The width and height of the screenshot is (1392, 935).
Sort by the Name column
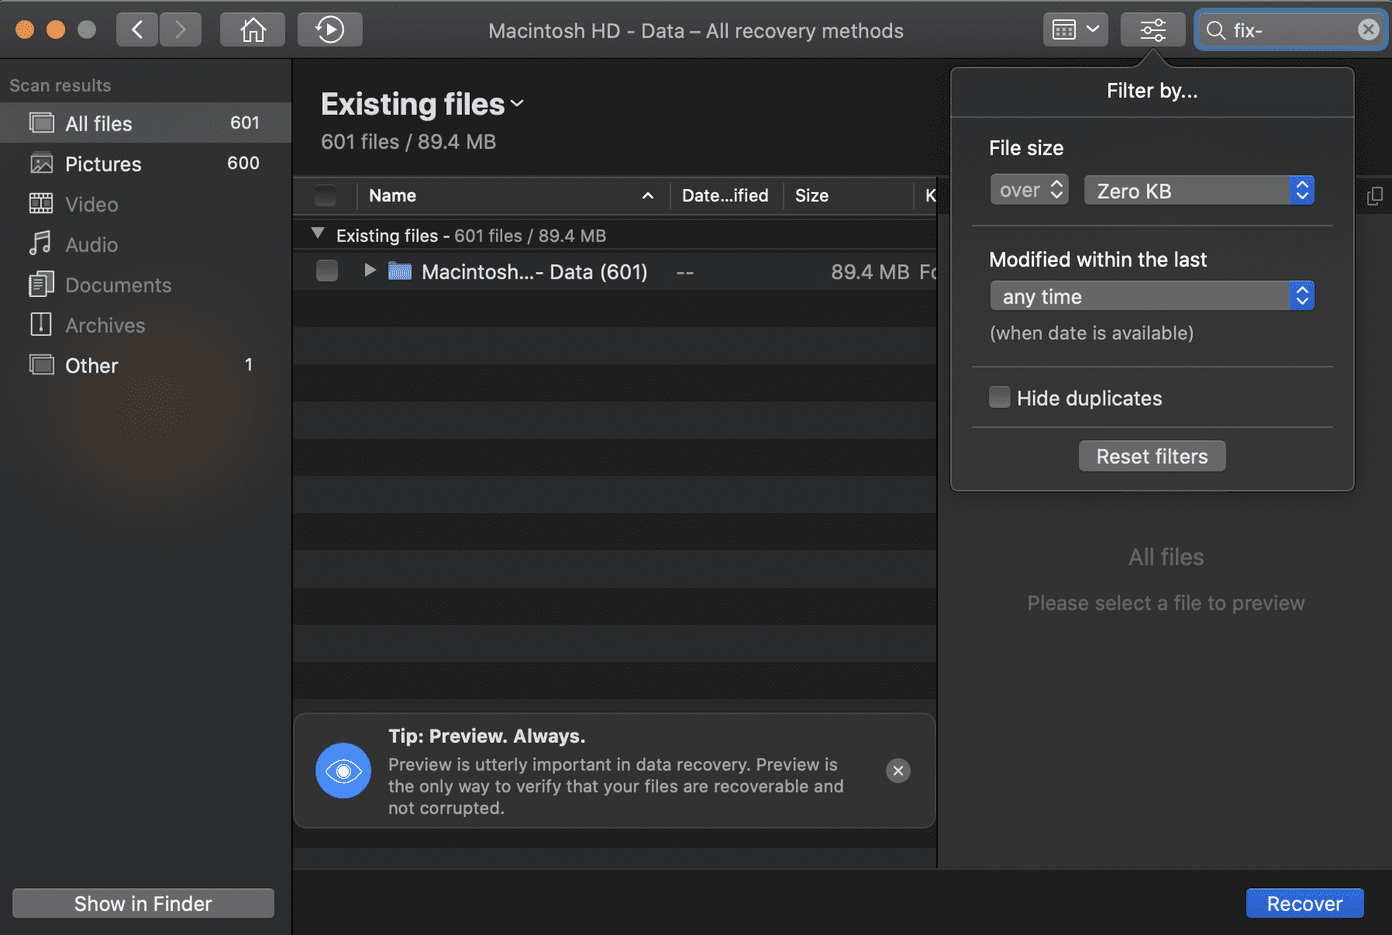coord(511,196)
